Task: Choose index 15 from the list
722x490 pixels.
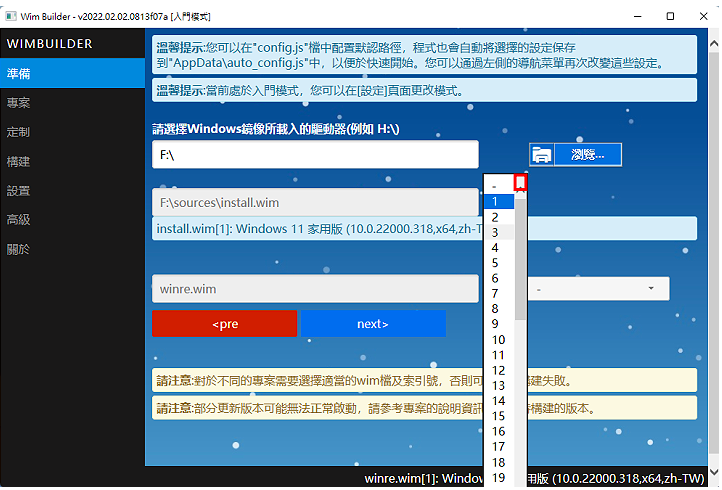Action: click(x=499, y=416)
